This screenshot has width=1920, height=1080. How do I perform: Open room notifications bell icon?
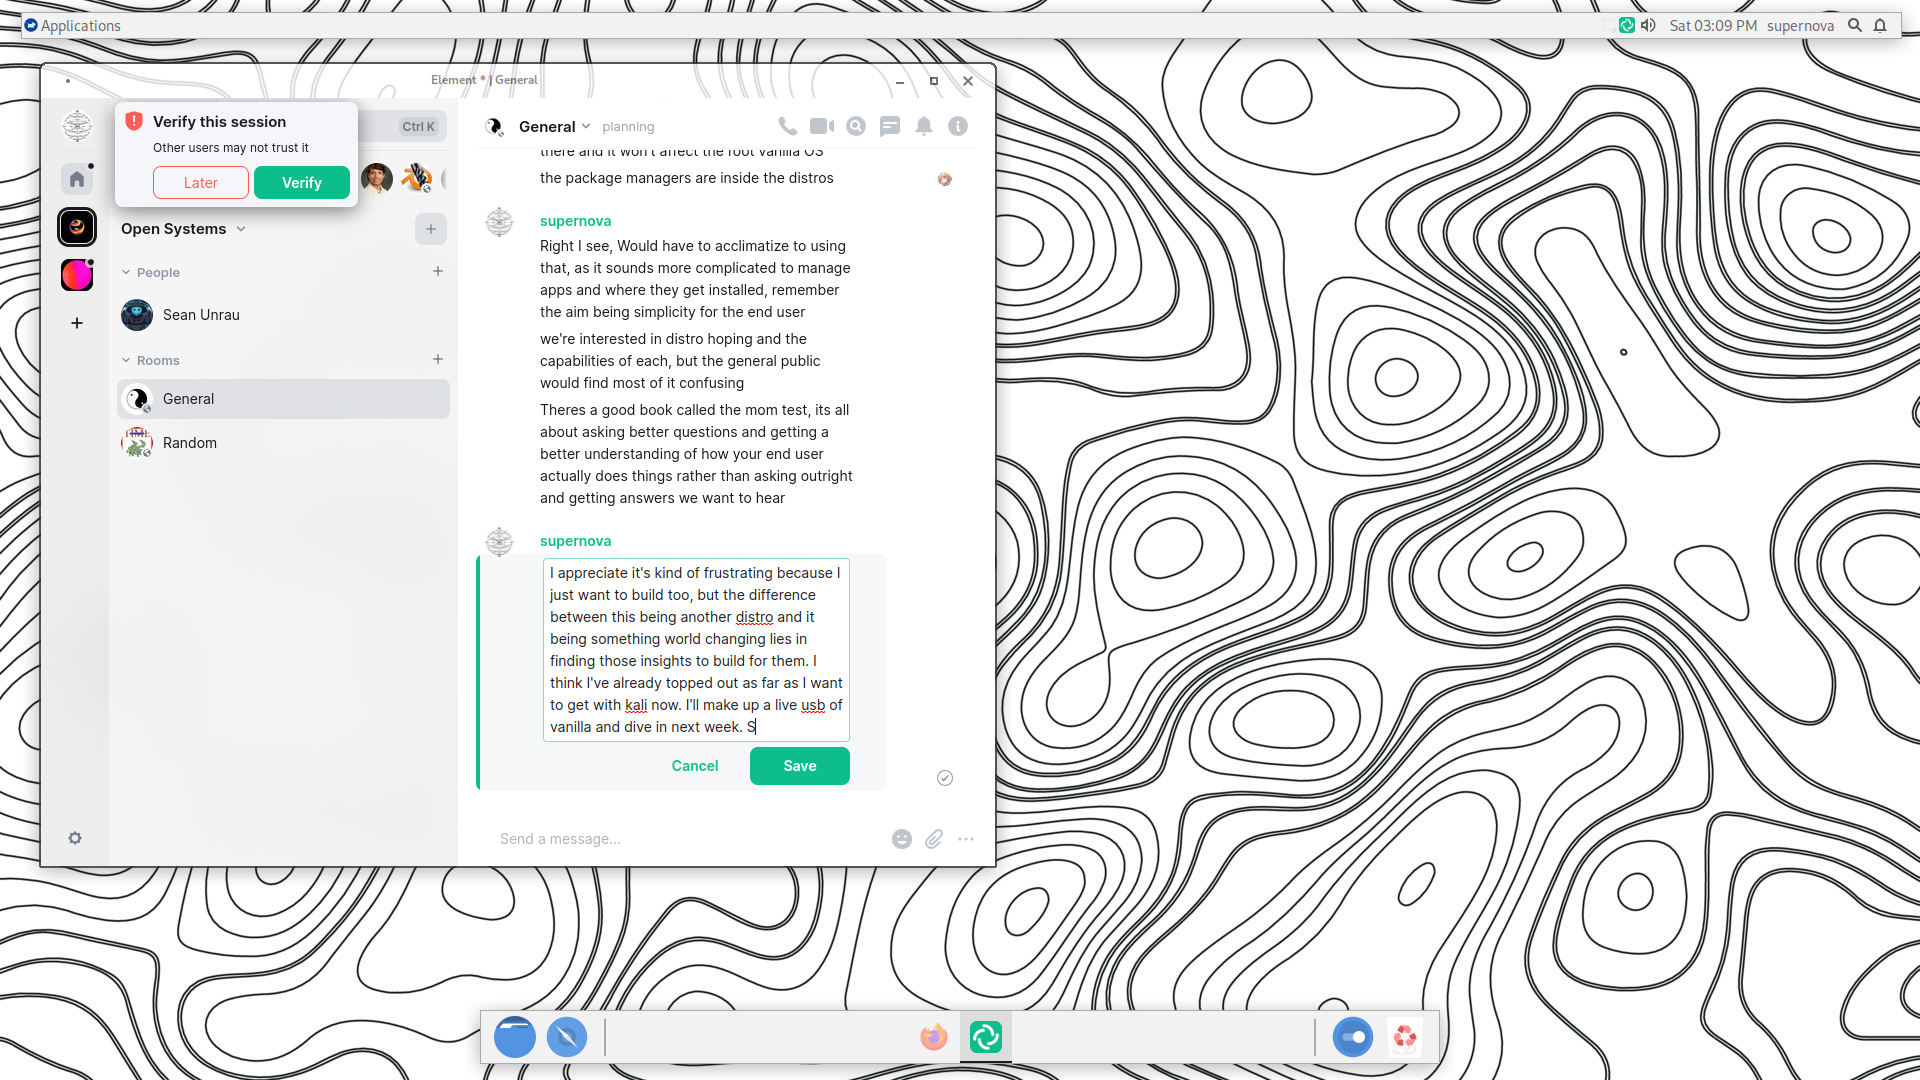[924, 126]
